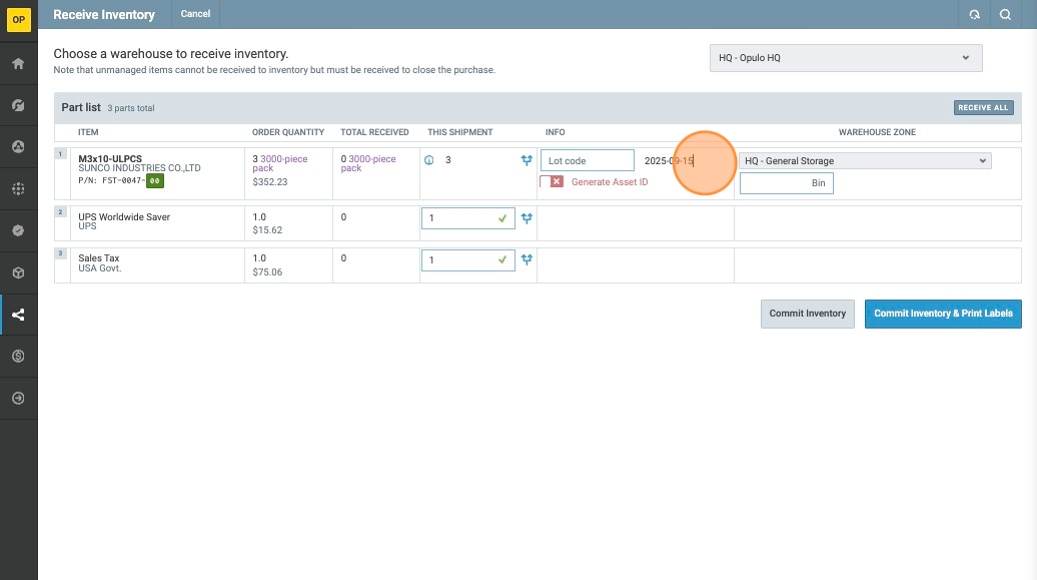Viewport: 1037px width, 580px height.
Task: Select the active share icon in sidebar
Action: [x=18, y=315]
